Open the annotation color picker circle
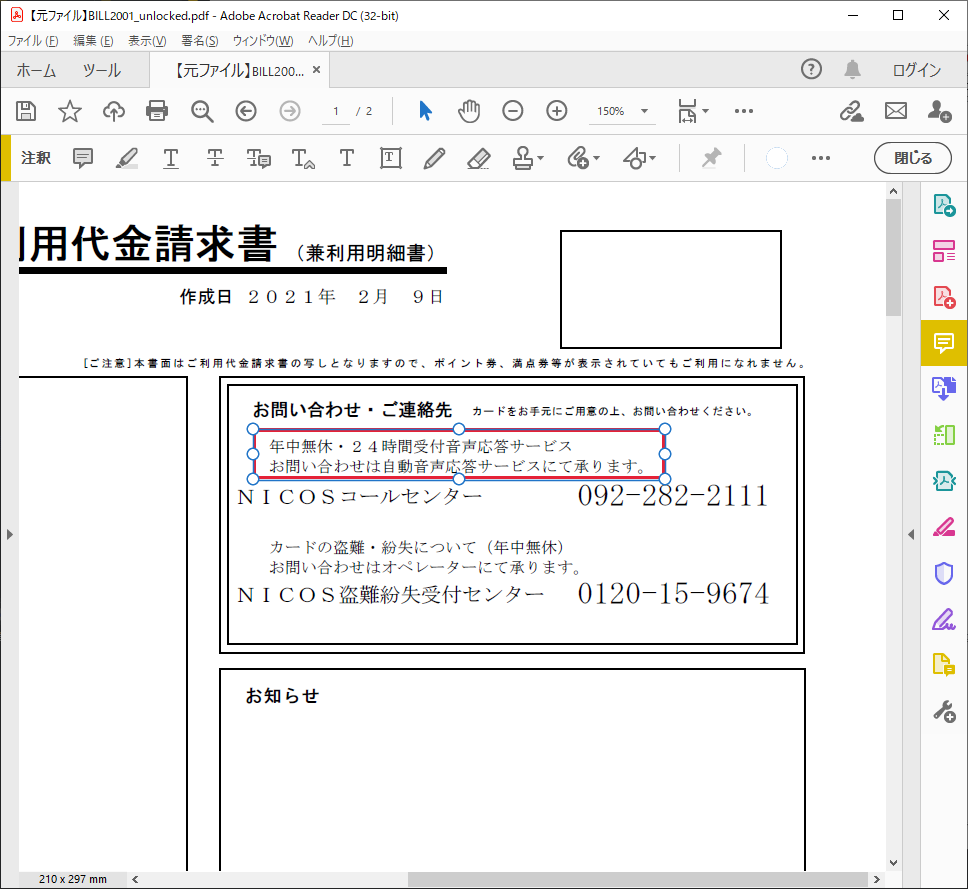The height and width of the screenshot is (889, 968). click(x=777, y=158)
